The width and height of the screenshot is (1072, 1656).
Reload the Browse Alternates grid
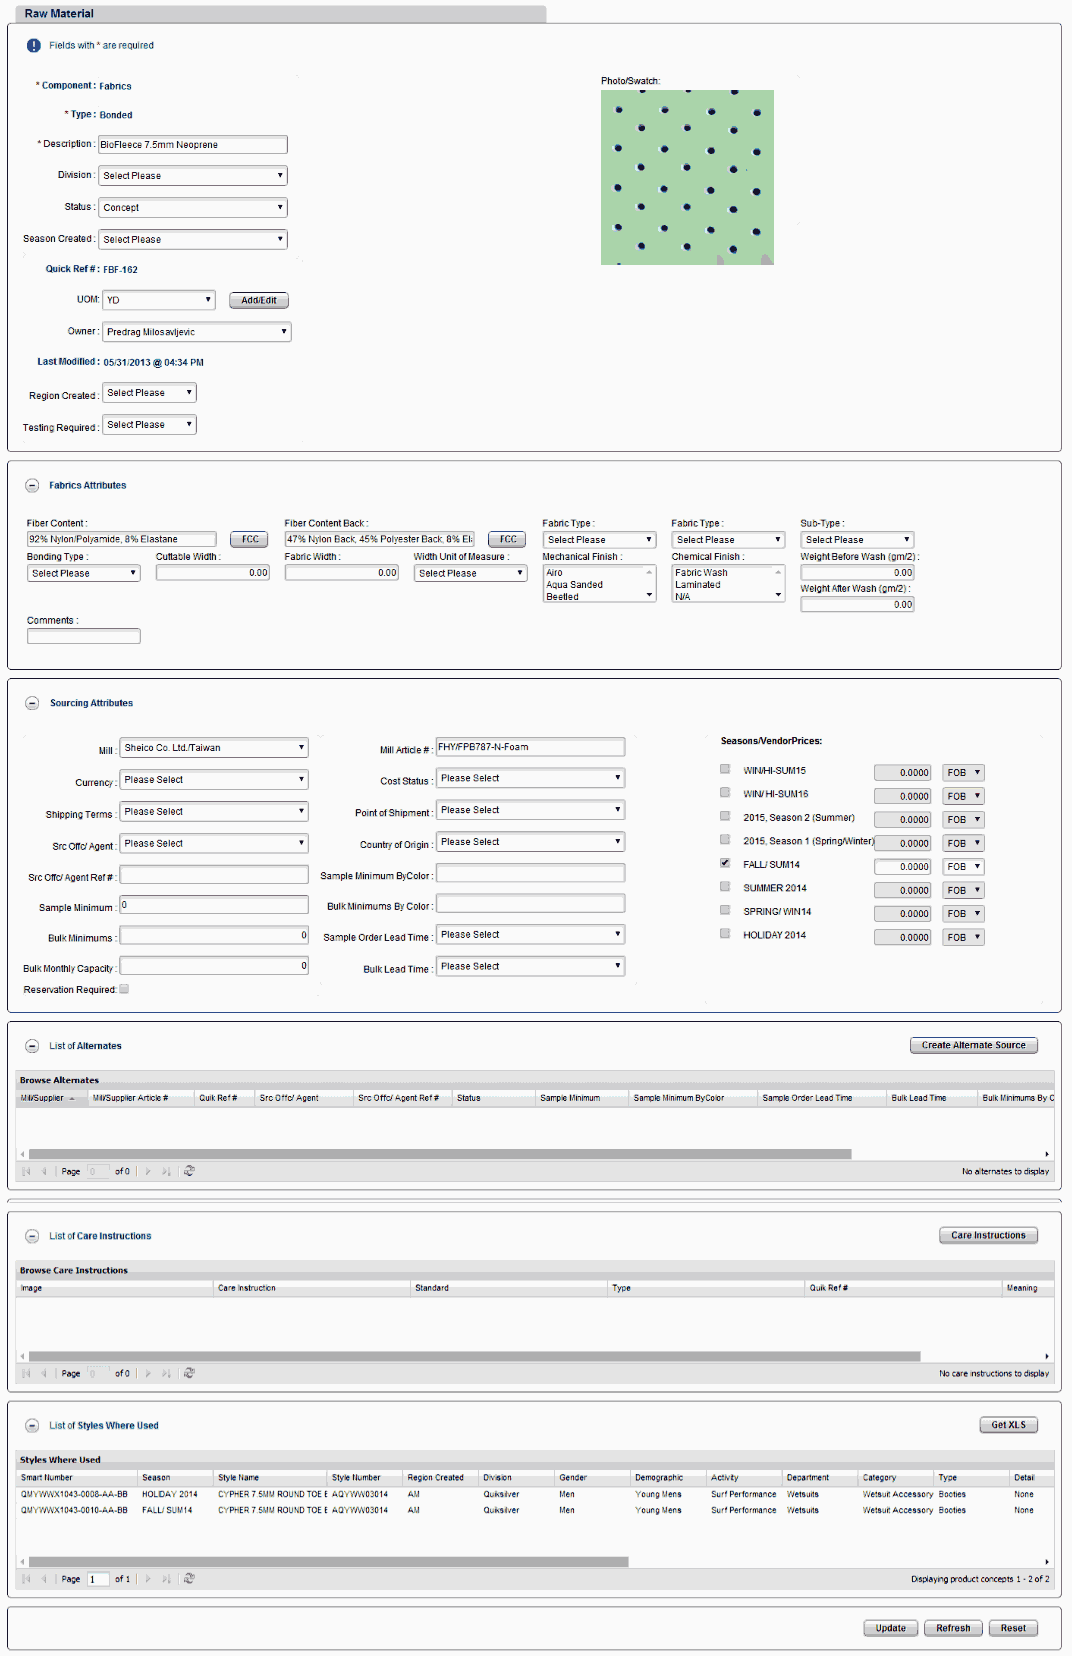coord(189,1171)
